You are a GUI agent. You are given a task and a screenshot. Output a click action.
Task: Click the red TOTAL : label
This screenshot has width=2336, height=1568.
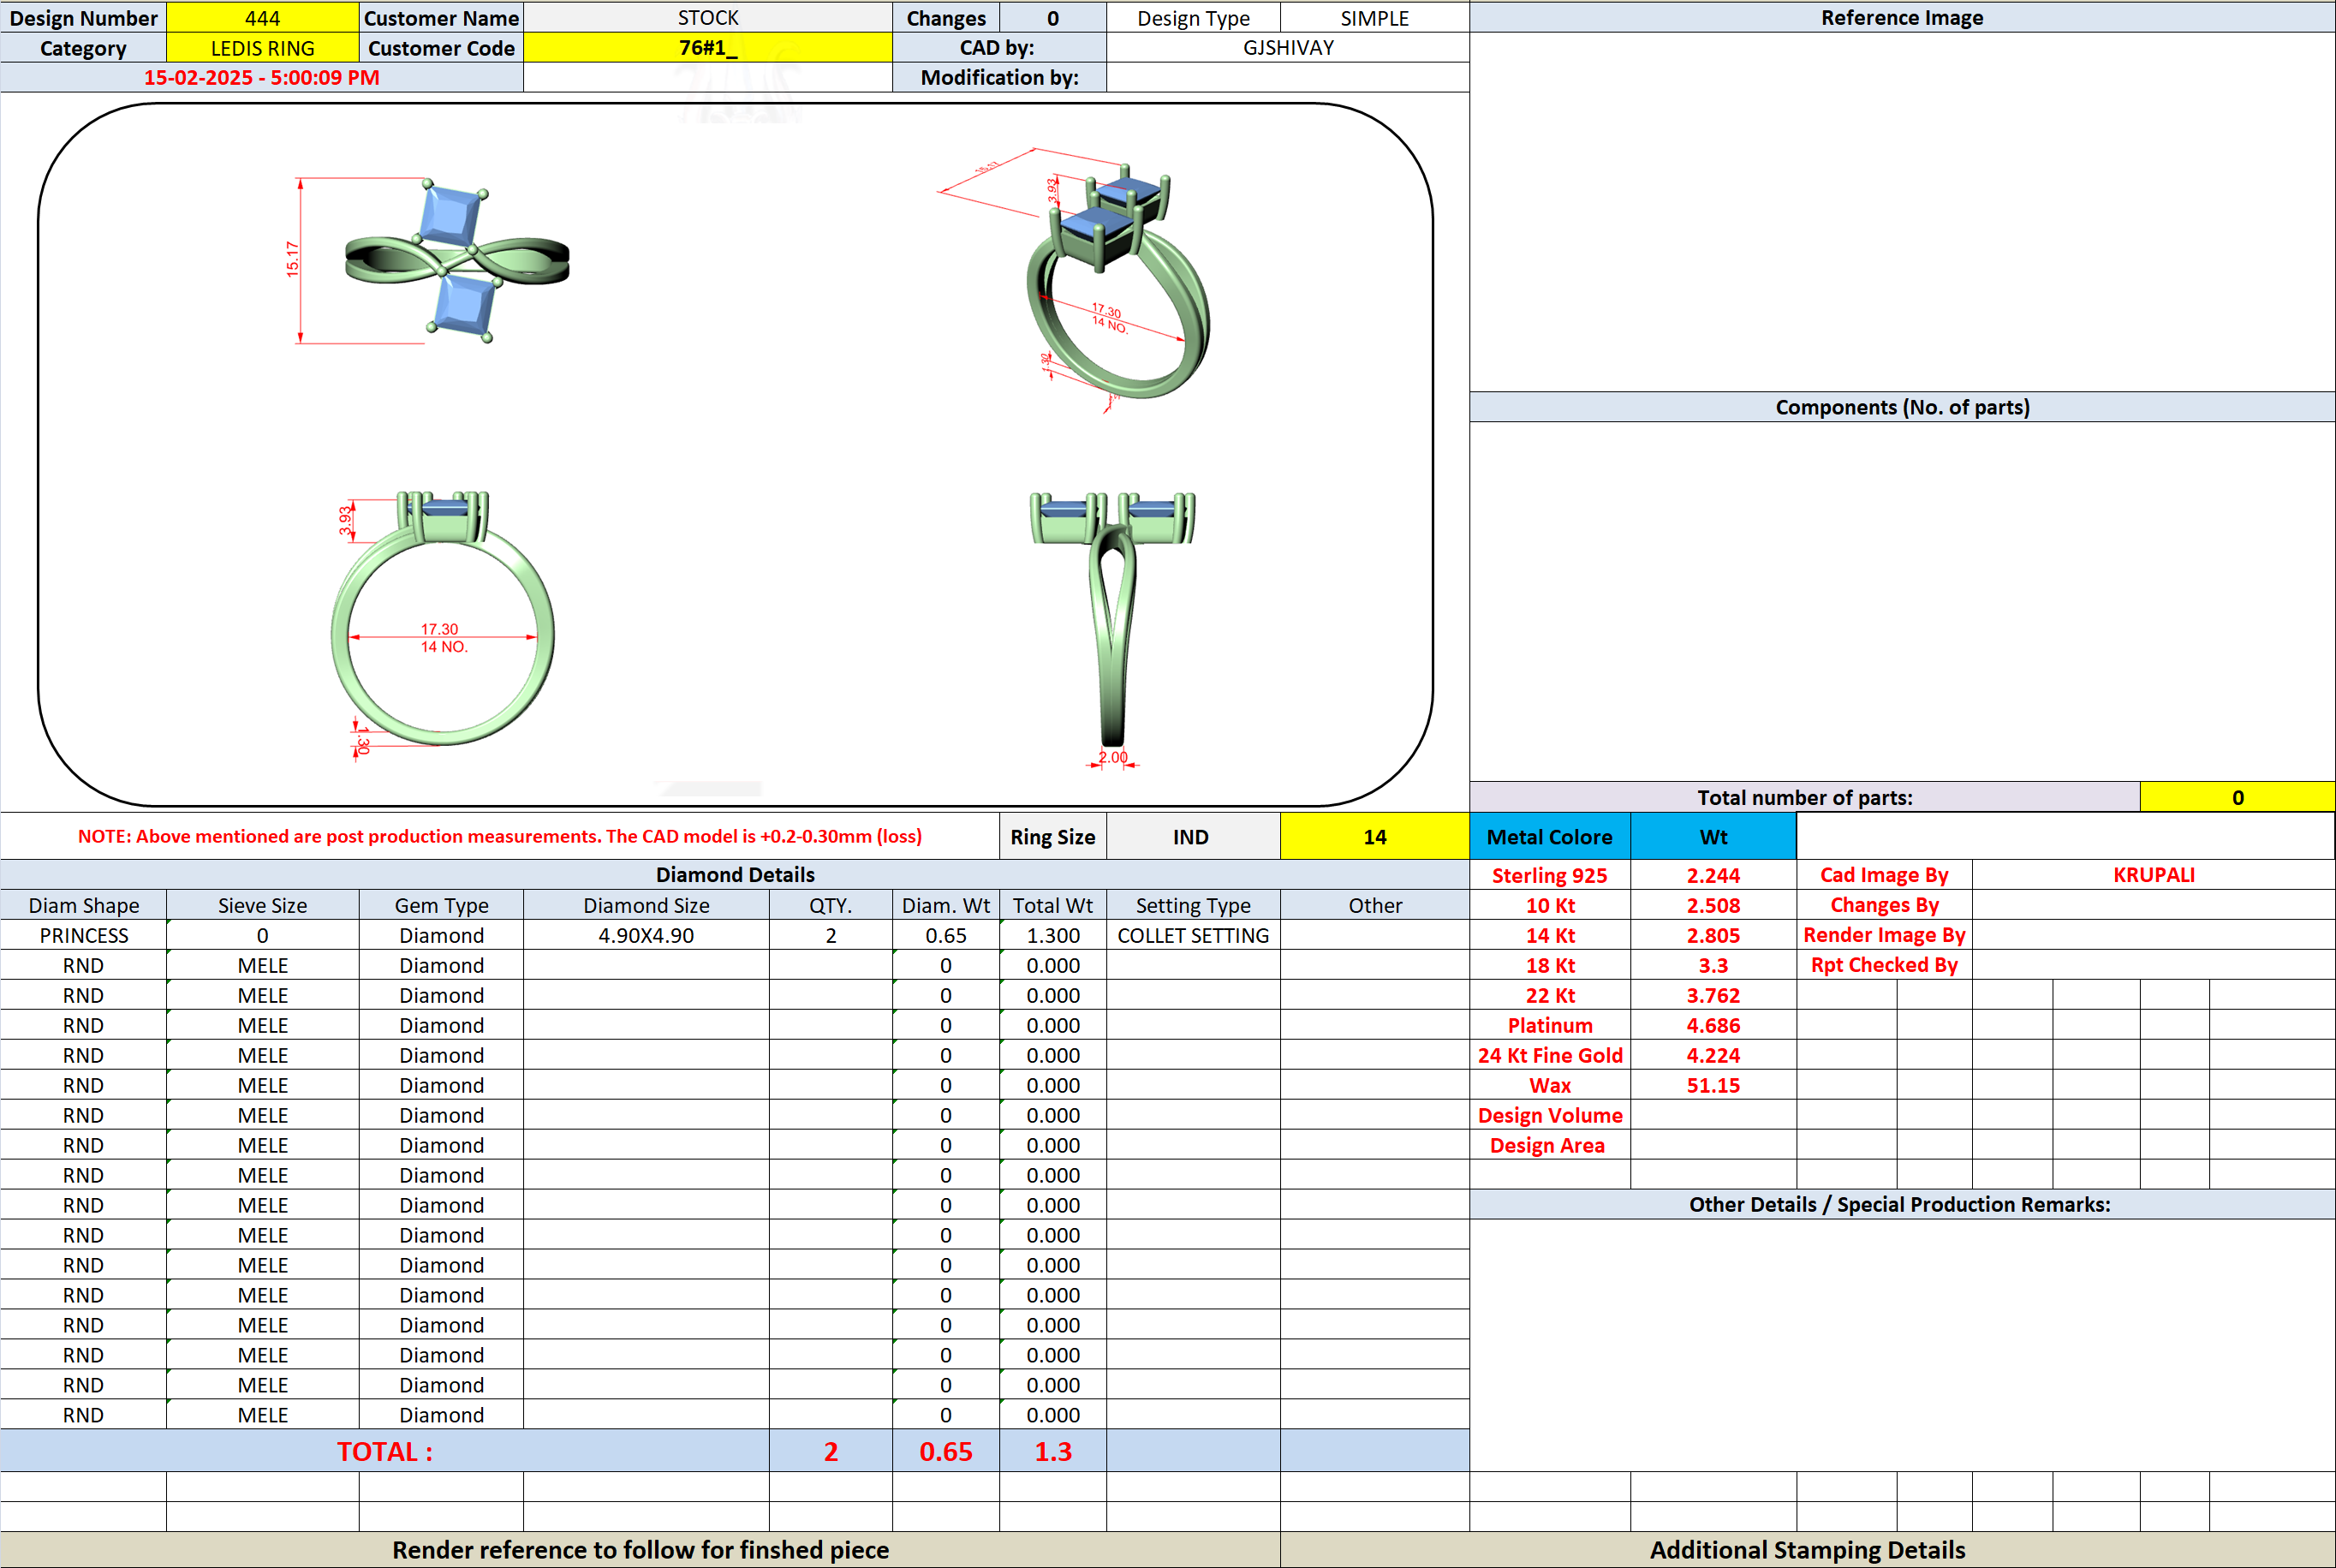click(385, 1451)
